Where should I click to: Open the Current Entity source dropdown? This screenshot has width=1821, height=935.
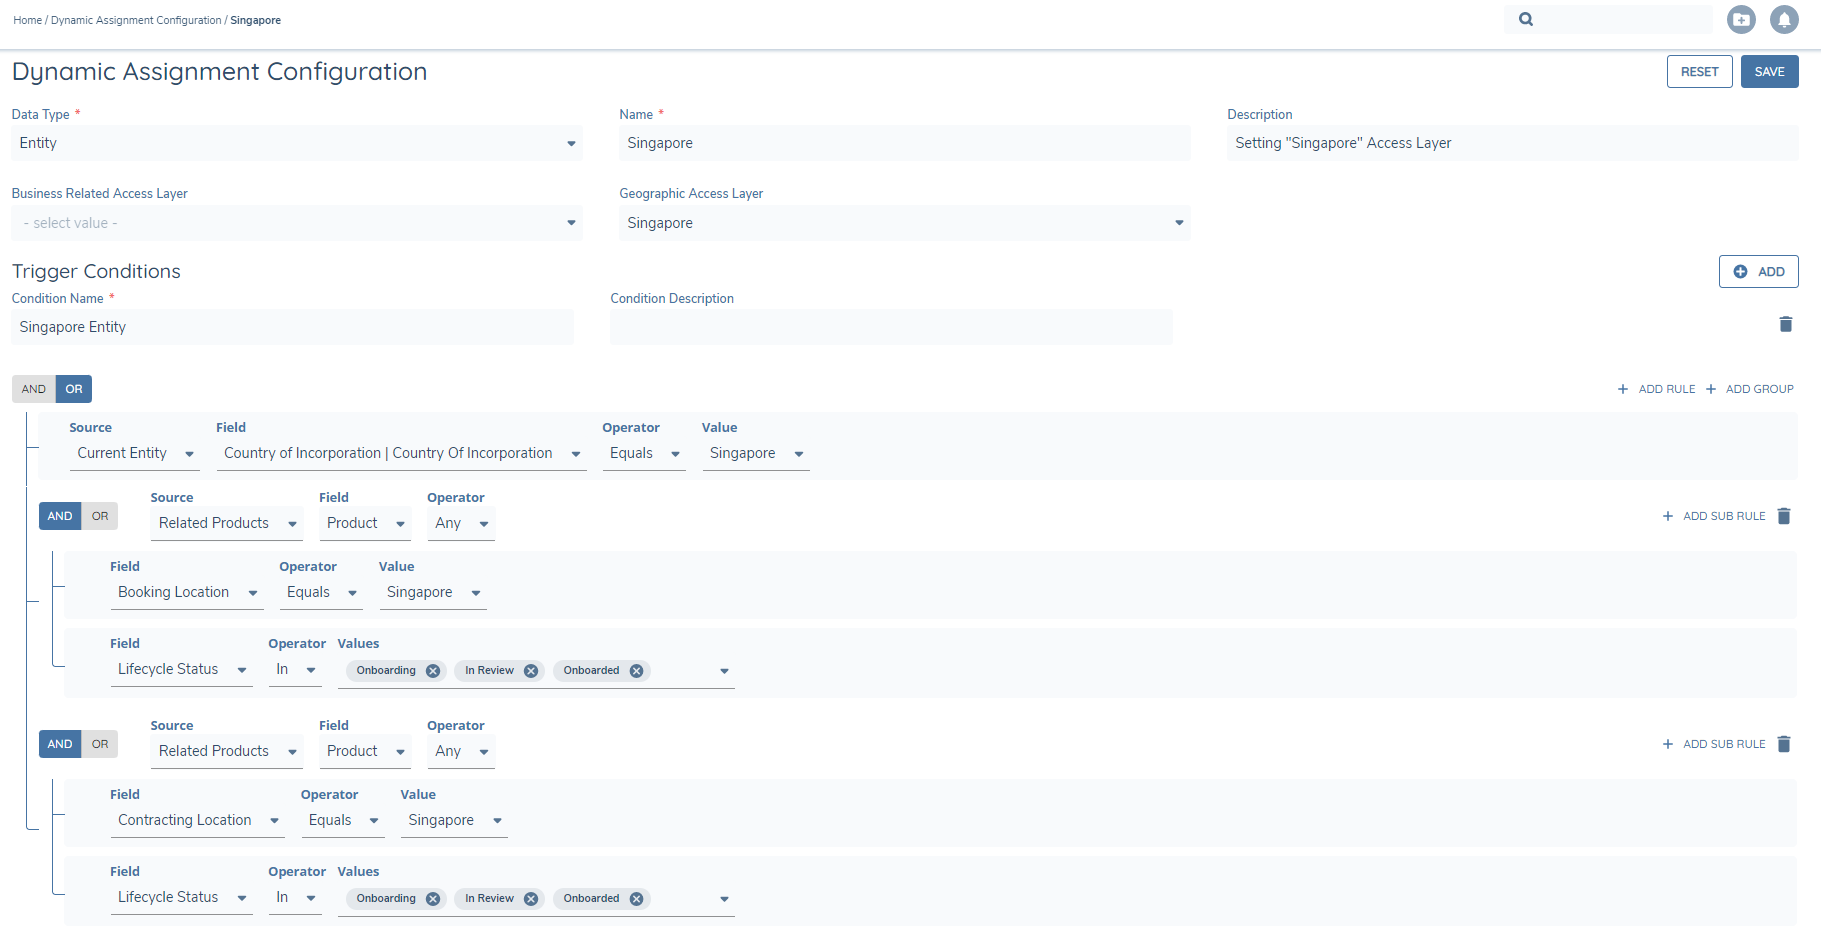tap(135, 454)
